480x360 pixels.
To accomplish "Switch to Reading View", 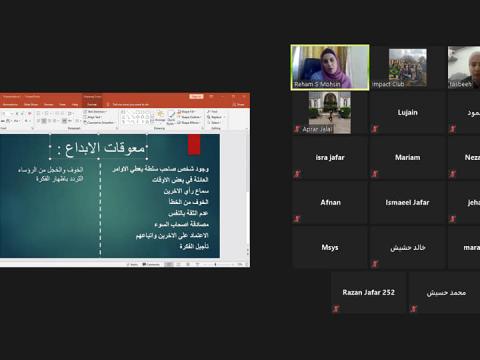I will (188, 264).
